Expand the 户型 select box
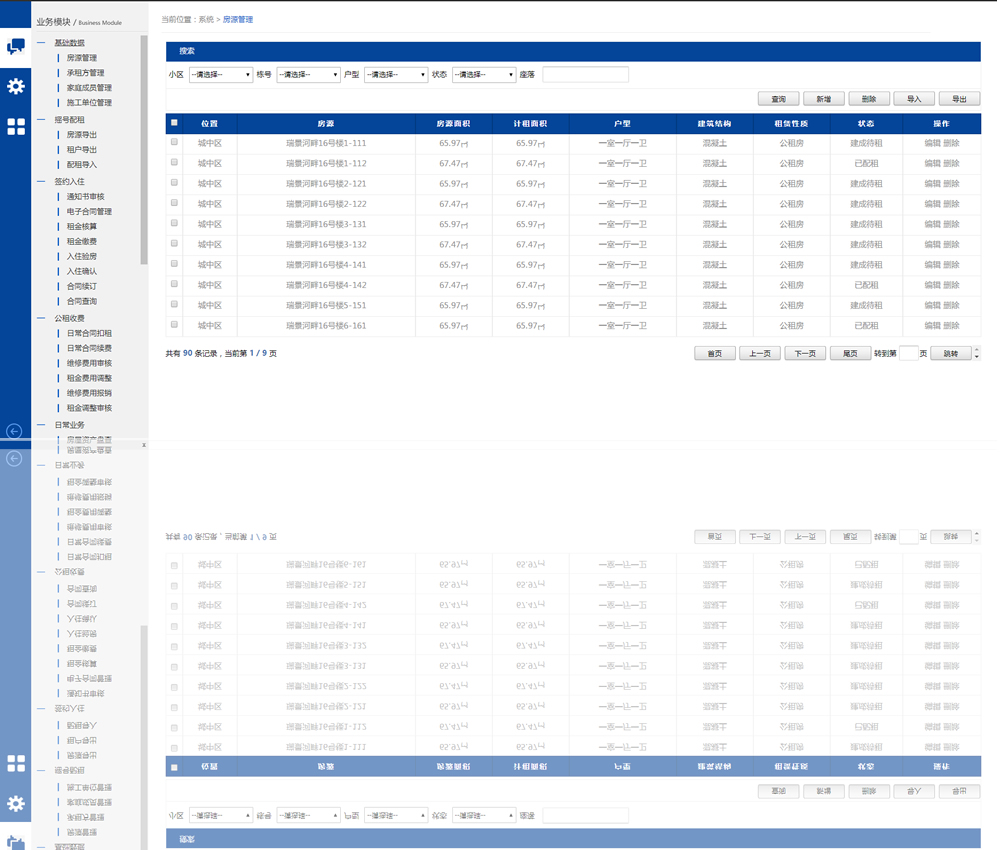Image resolution: width=1000 pixels, height=850 pixels. point(395,75)
